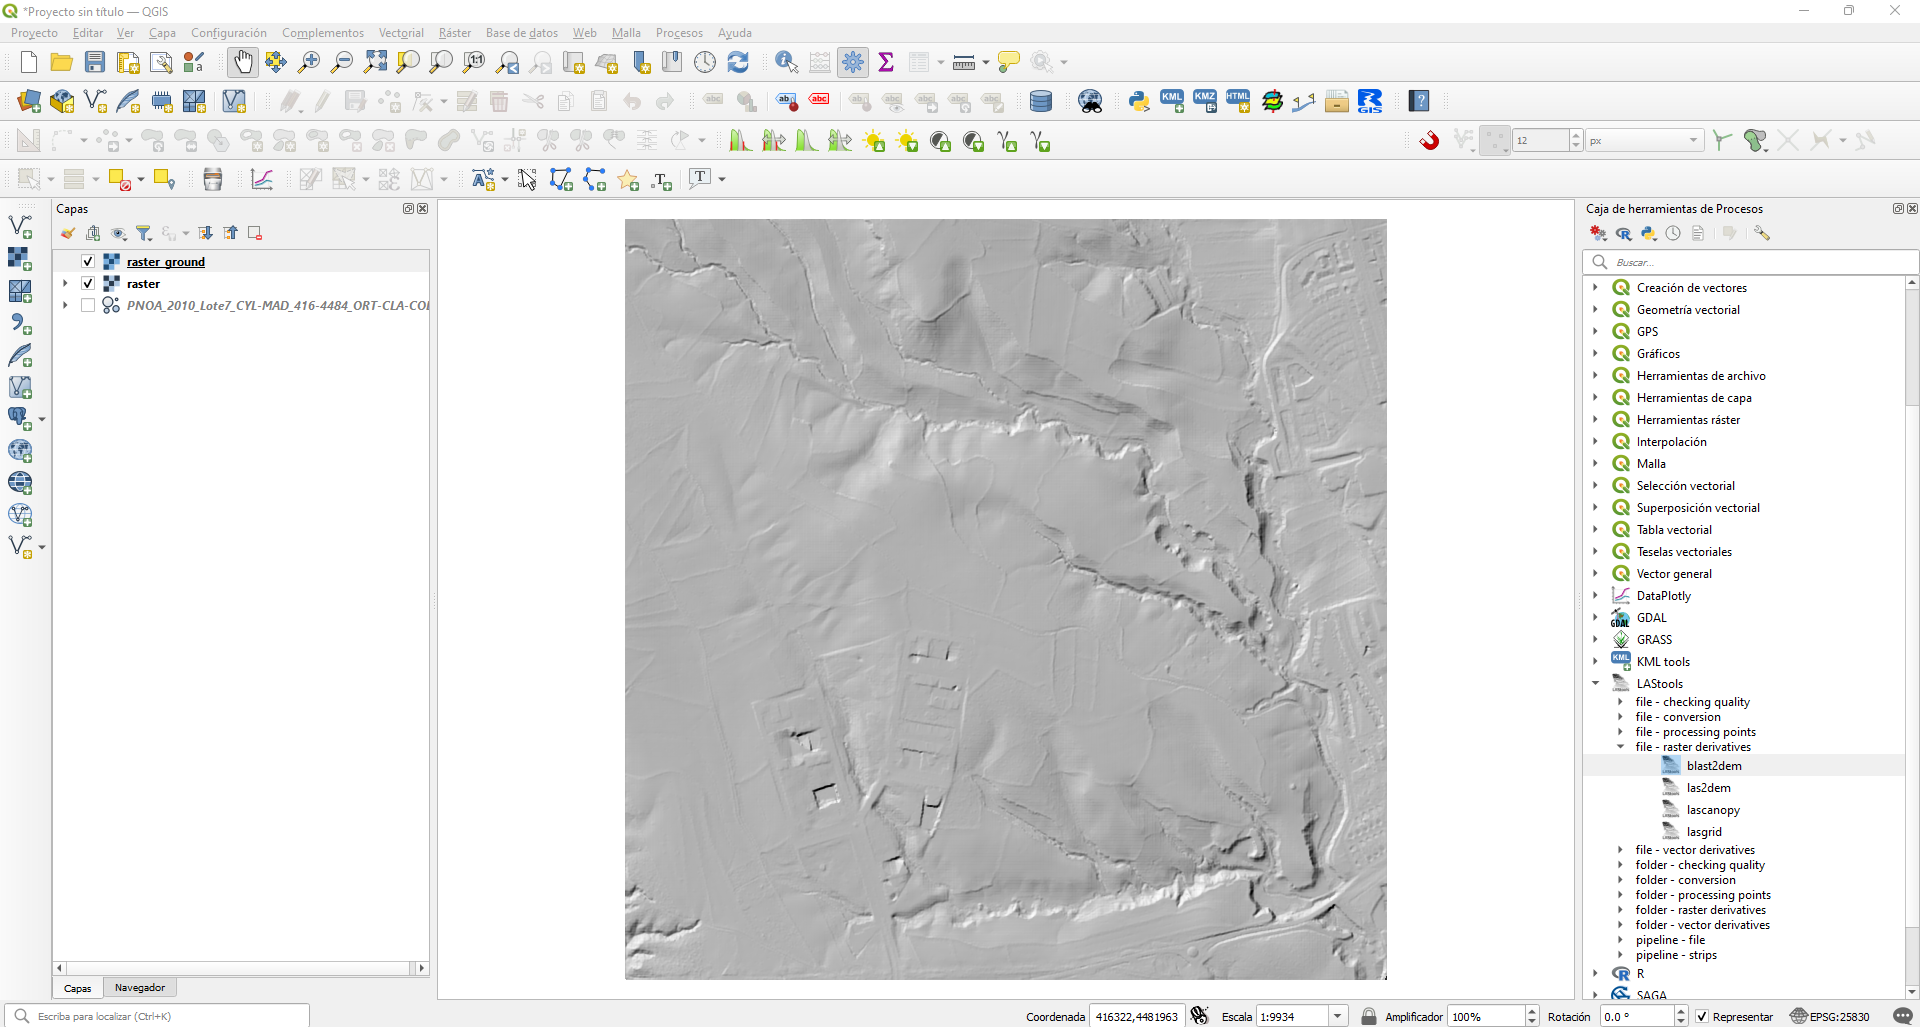The image size is (1920, 1027).
Task: Collapse the LAStools tree group
Action: coord(1596,684)
